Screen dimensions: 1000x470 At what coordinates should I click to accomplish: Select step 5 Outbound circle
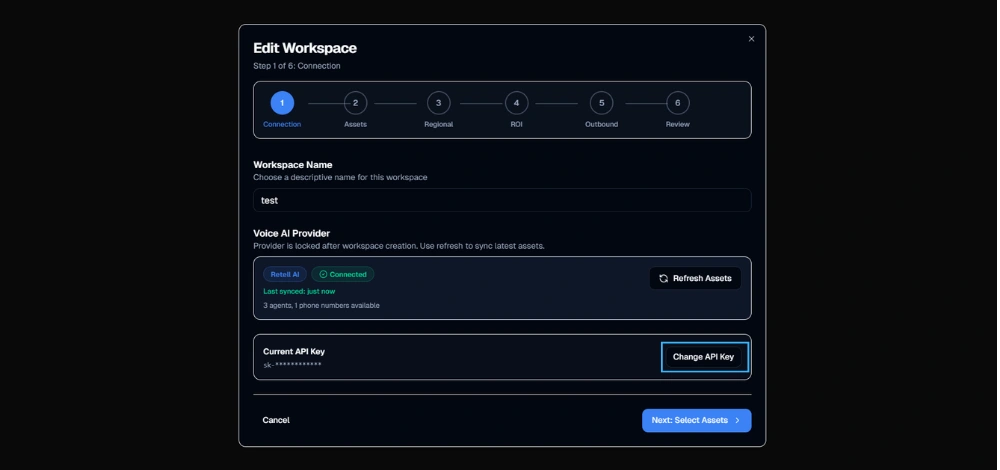point(601,103)
